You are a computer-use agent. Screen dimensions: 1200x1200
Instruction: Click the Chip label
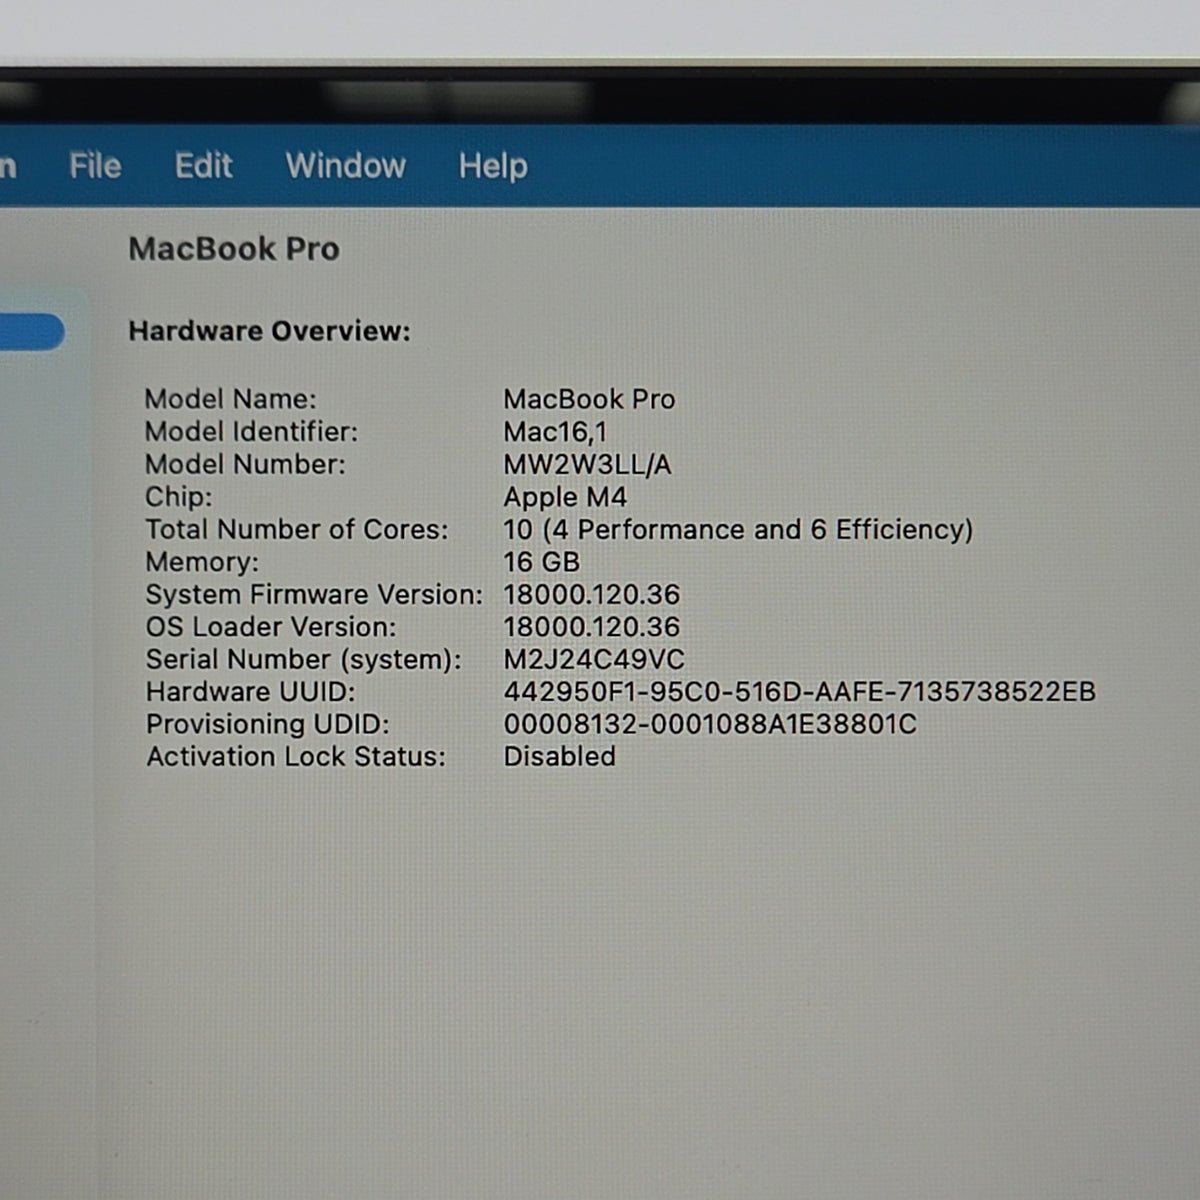(178, 497)
